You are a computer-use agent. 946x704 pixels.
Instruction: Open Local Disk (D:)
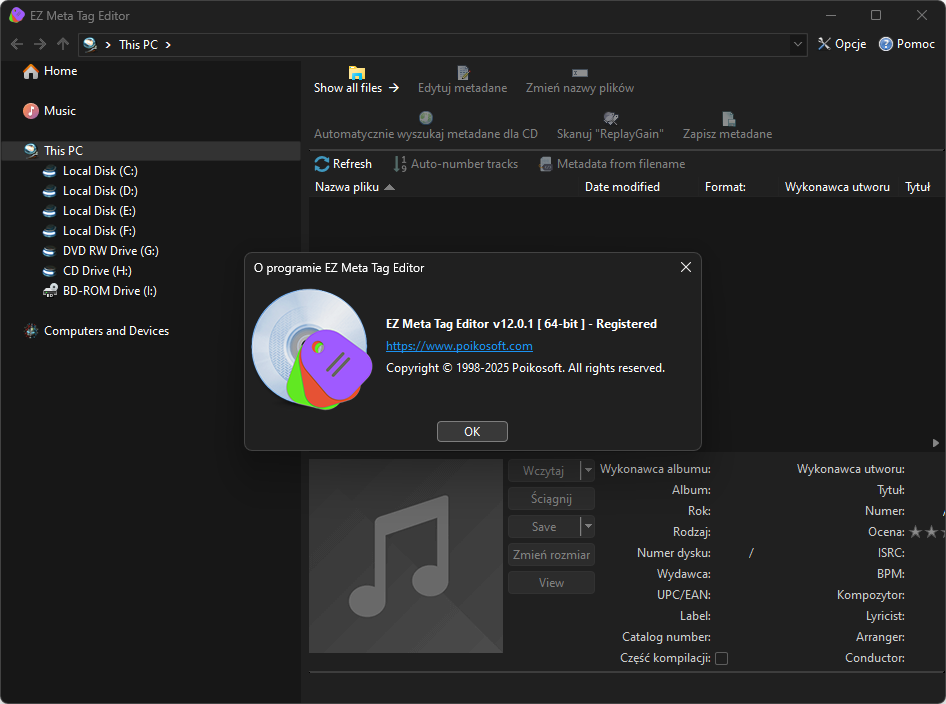(90, 191)
